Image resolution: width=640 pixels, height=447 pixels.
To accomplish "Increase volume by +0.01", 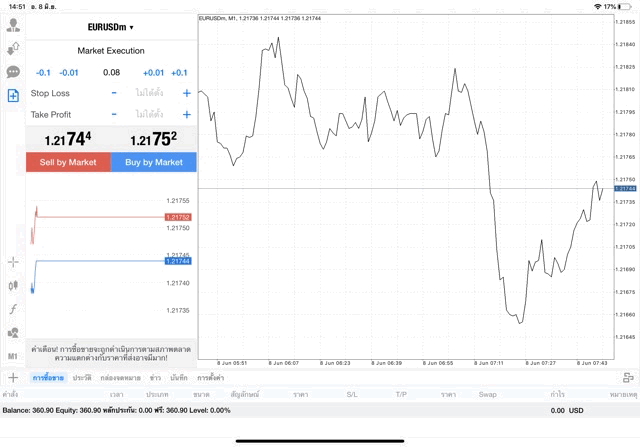I will (x=153, y=72).
